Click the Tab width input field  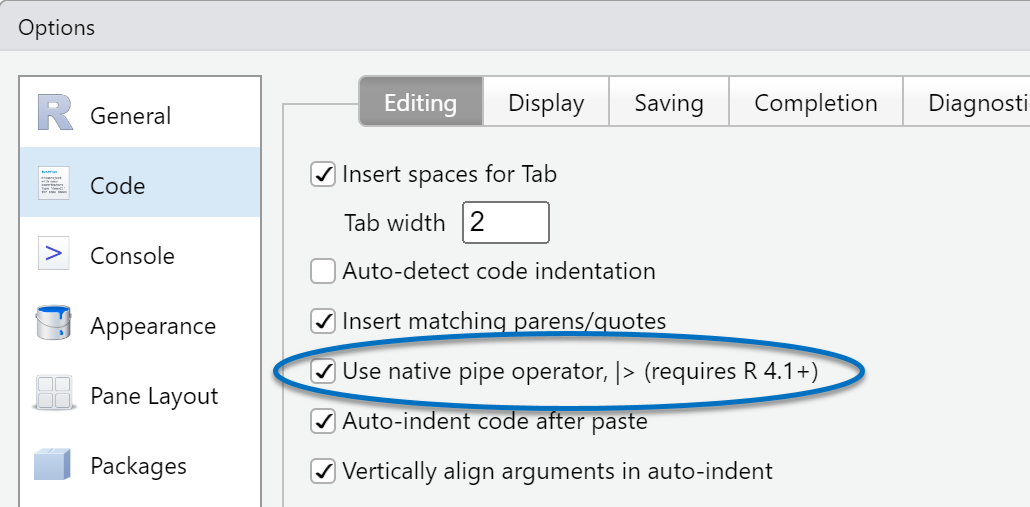pos(506,223)
